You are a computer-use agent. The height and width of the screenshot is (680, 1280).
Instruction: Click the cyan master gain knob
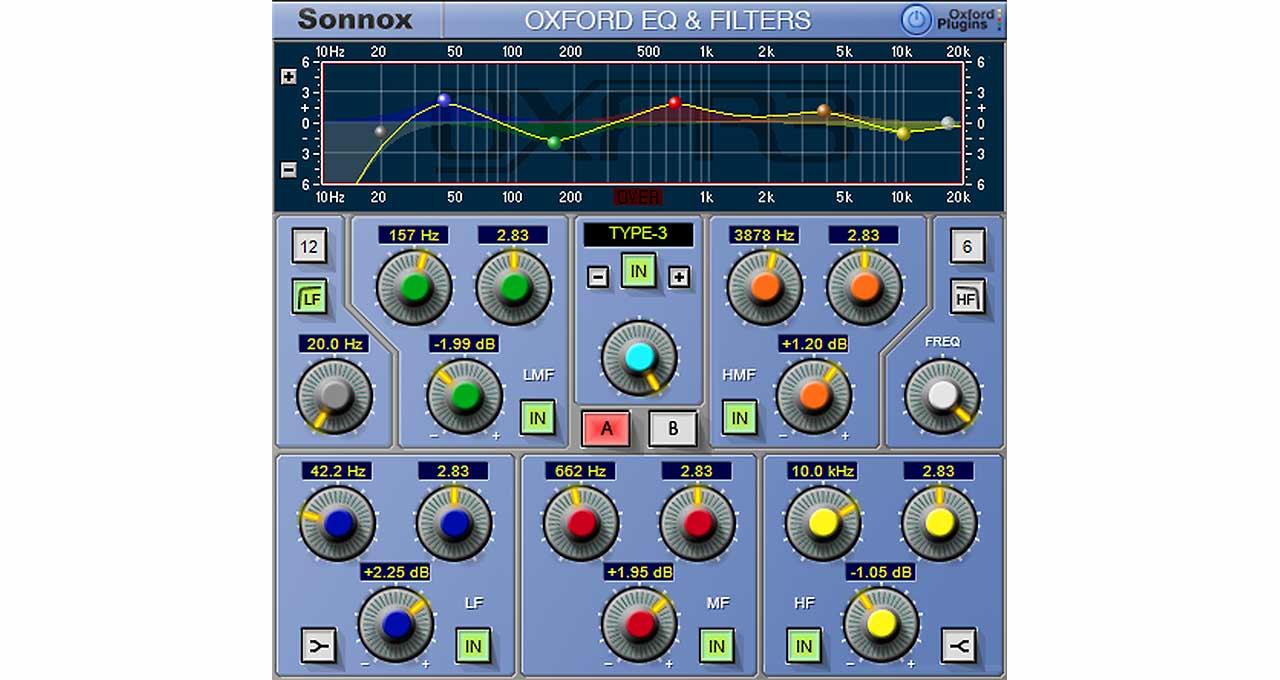click(x=638, y=358)
